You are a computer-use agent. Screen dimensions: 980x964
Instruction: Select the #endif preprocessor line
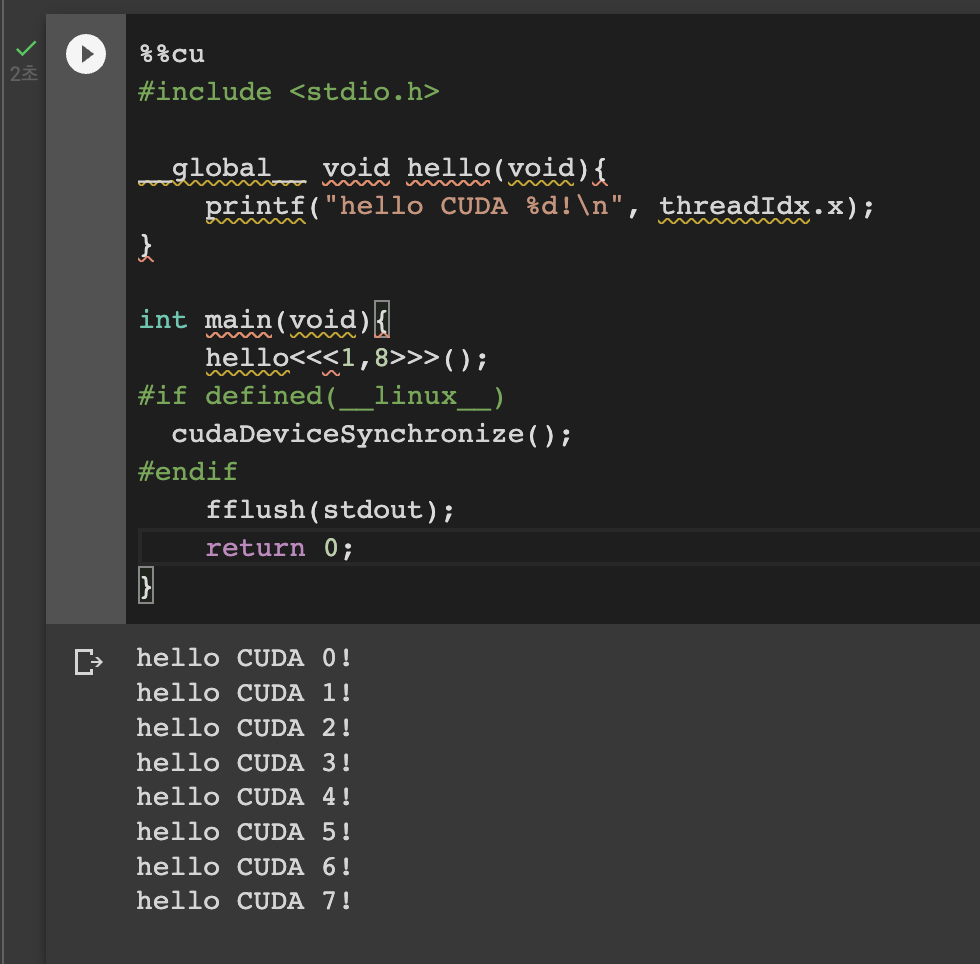187,471
